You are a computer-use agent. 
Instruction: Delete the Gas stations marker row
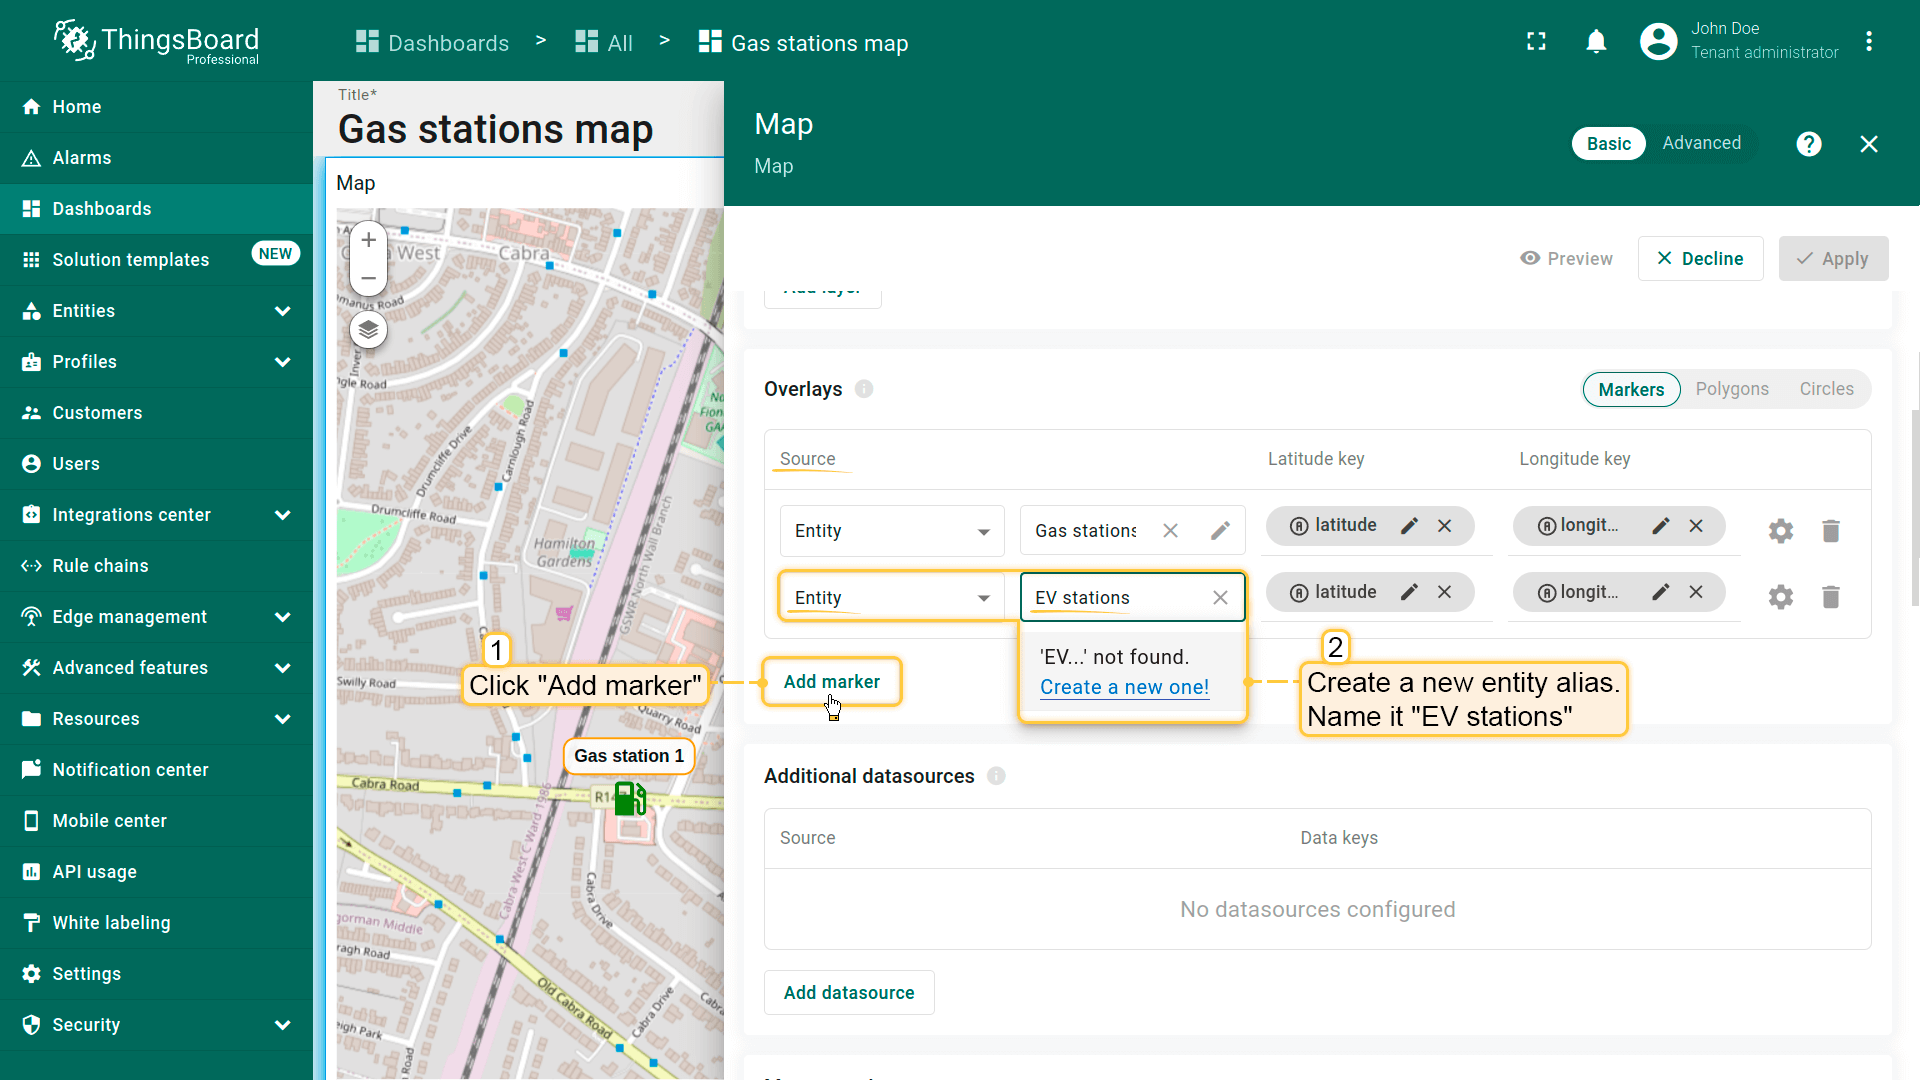tap(1830, 531)
